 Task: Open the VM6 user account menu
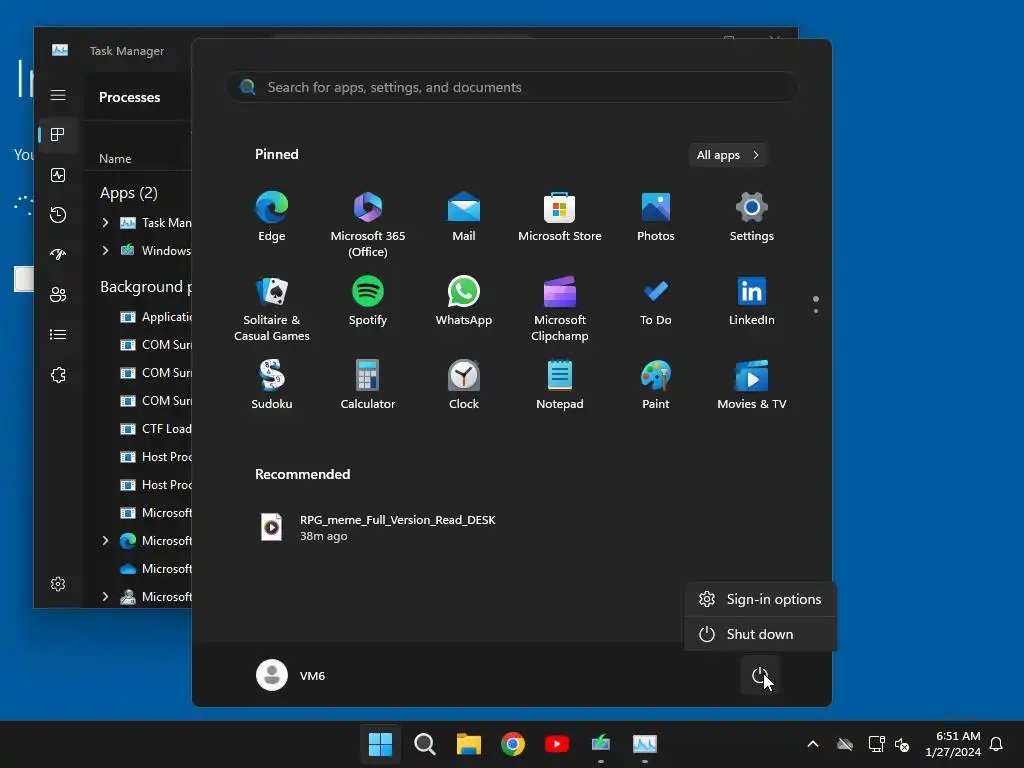click(x=291, y=675)
